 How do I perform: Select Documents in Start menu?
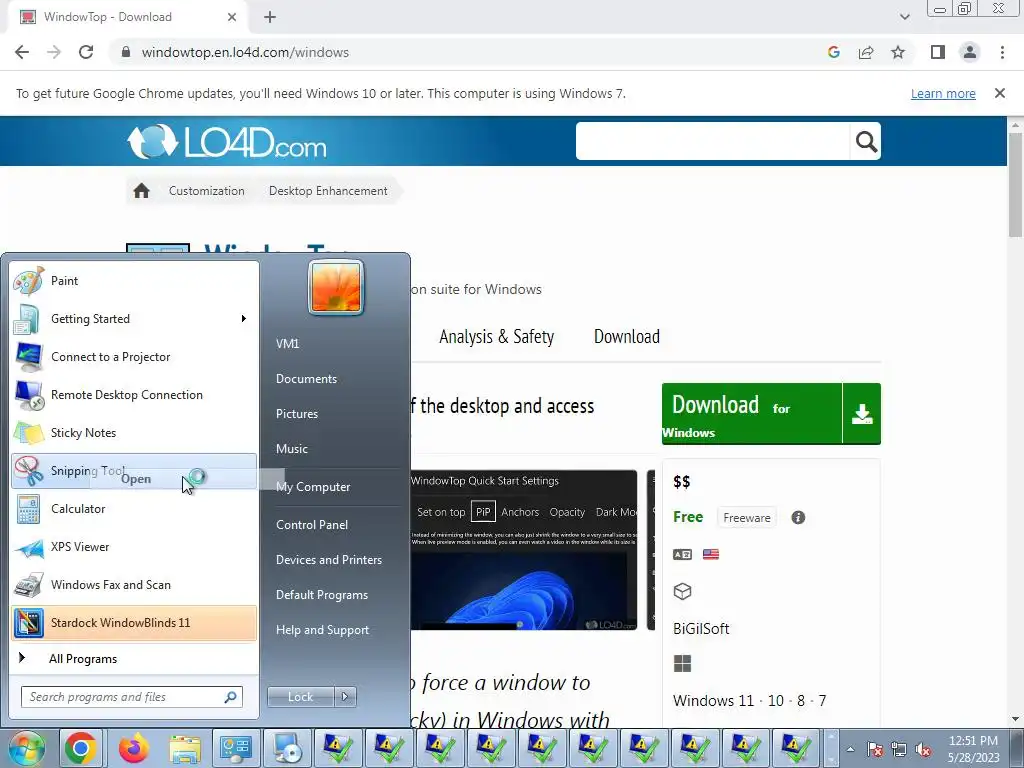[x=306, y=379]
